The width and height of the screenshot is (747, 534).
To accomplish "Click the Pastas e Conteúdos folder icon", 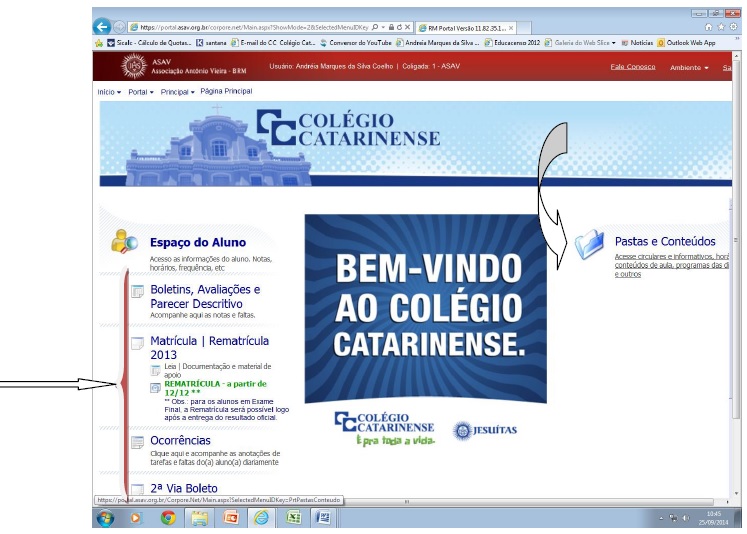I will coord(589,244).
